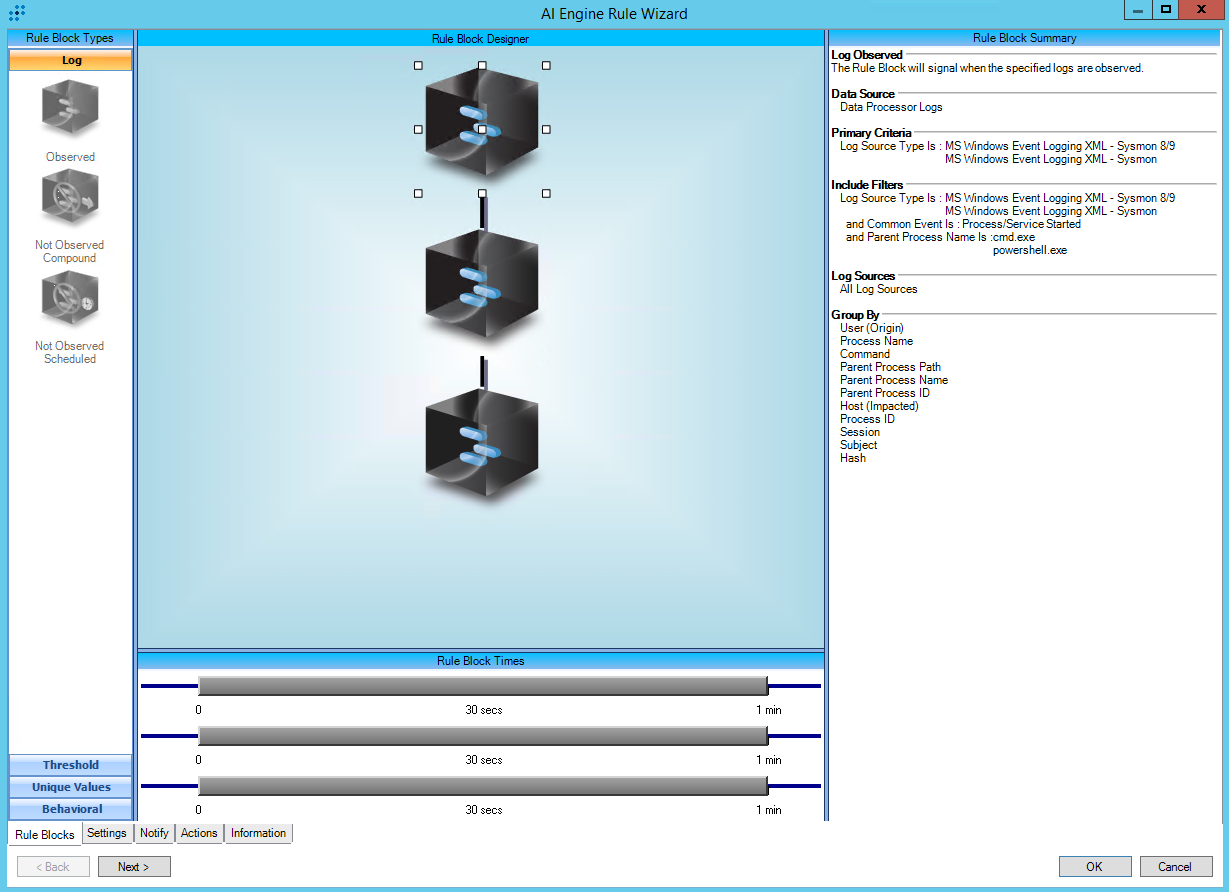Click the first Rule Block Times slider bar
Screen dimensions: 1229x892
(482, 686)
